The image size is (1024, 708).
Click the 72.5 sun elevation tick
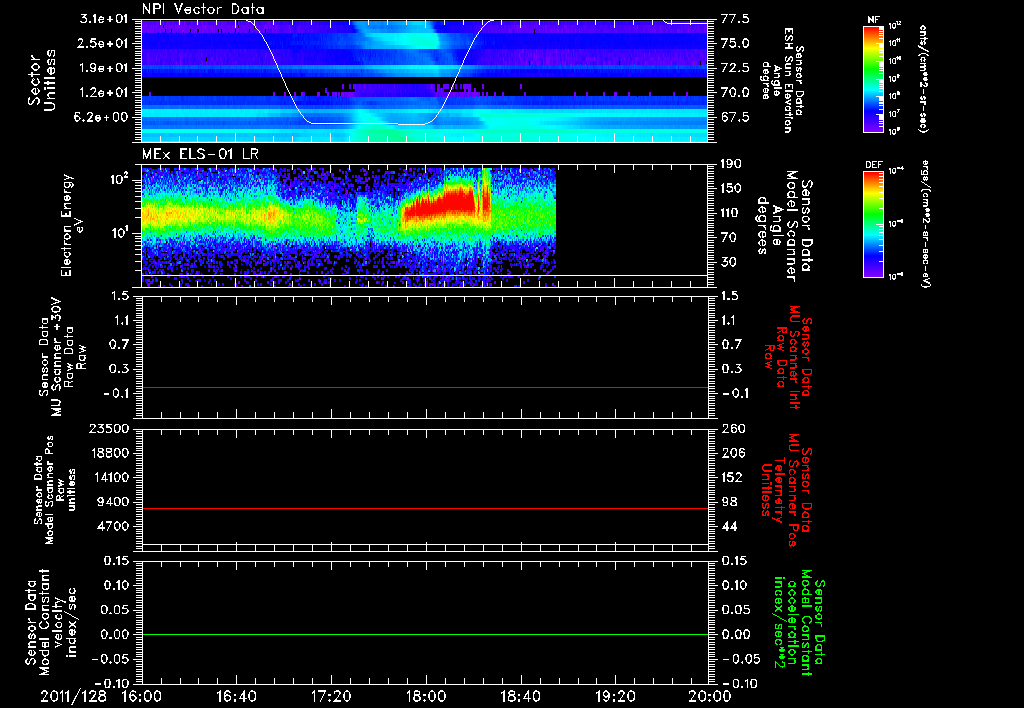point(735,68)
